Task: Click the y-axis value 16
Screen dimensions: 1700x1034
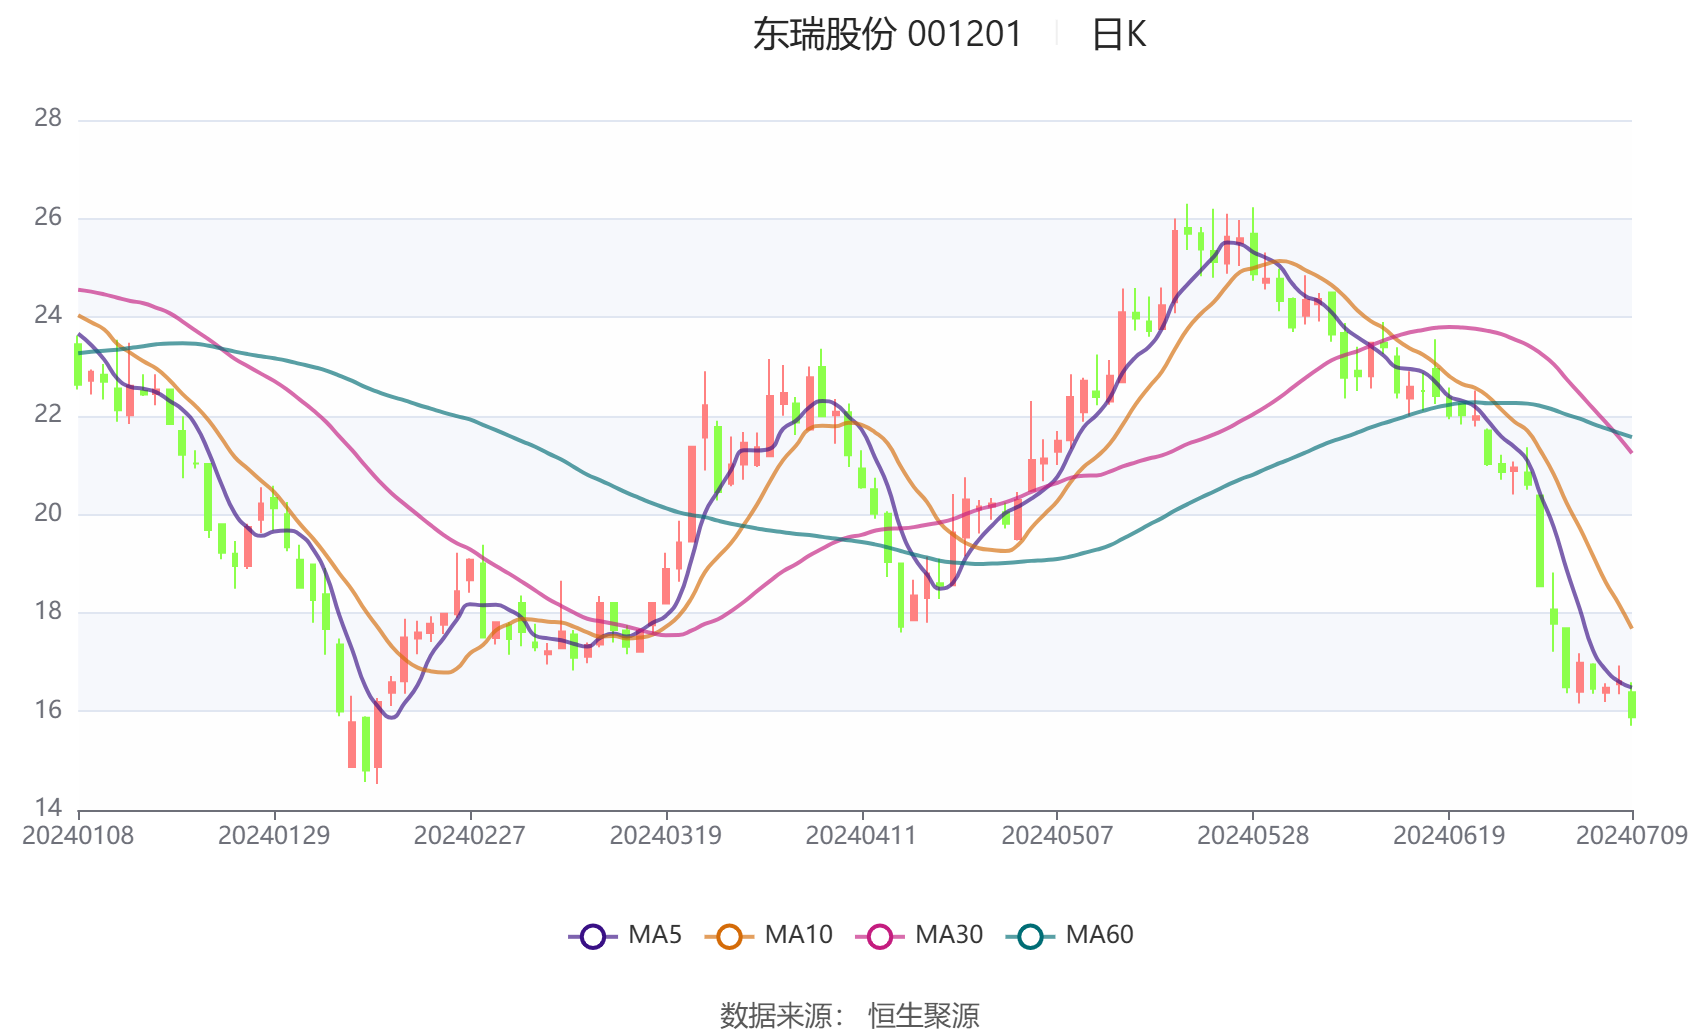Action: (x=48, y=710)
